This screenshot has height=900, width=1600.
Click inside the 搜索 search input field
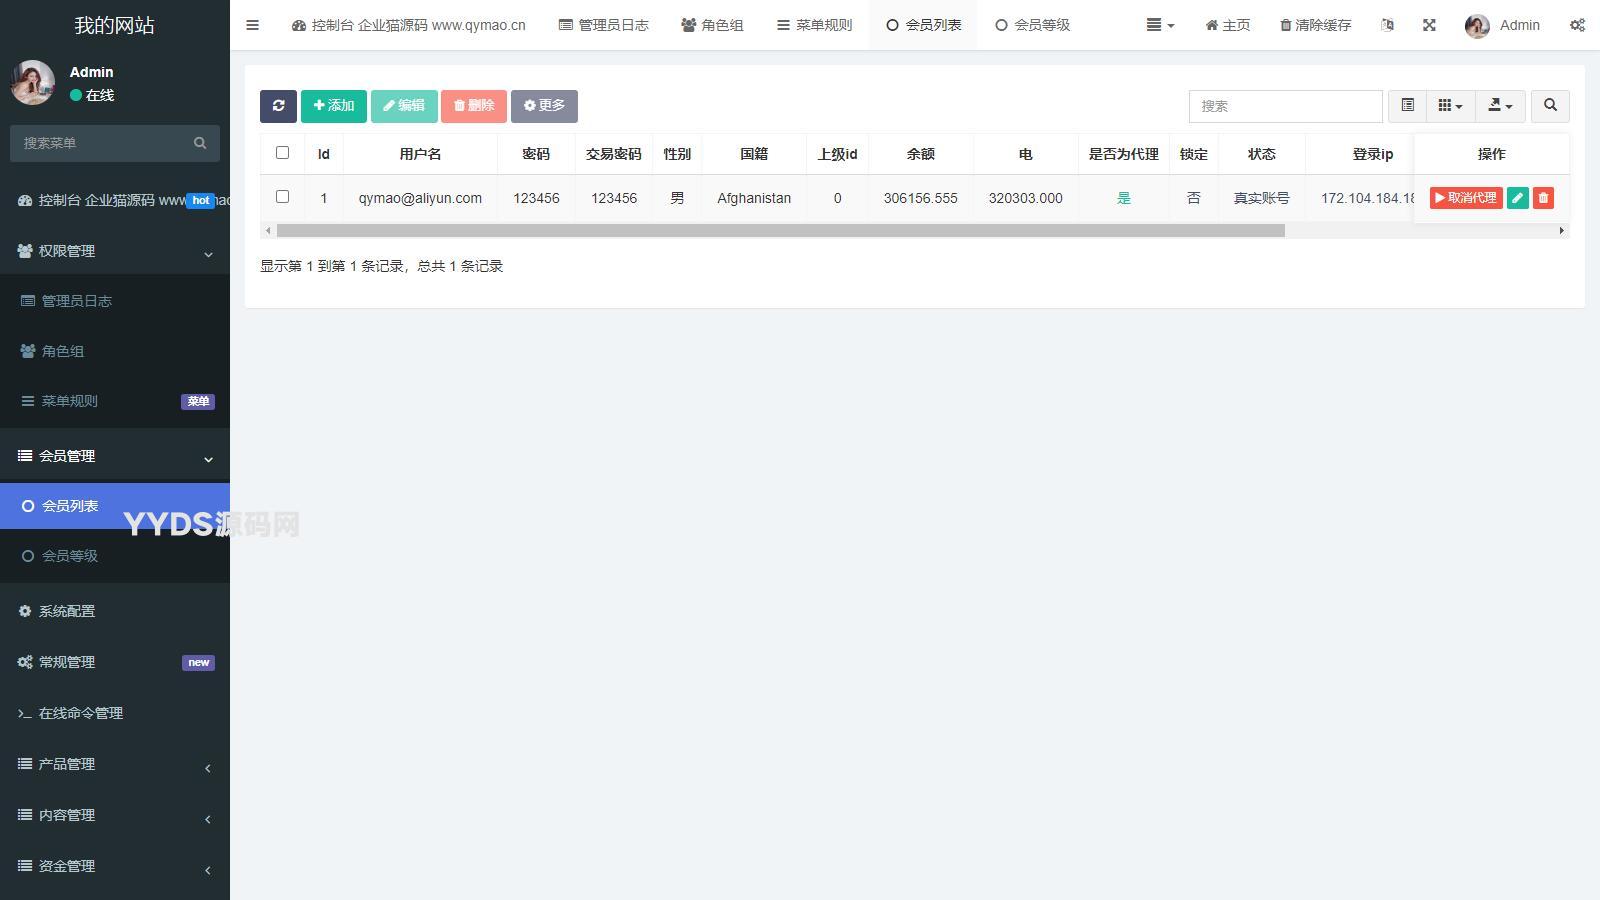pyautogui.click(x=1285, y=106)
